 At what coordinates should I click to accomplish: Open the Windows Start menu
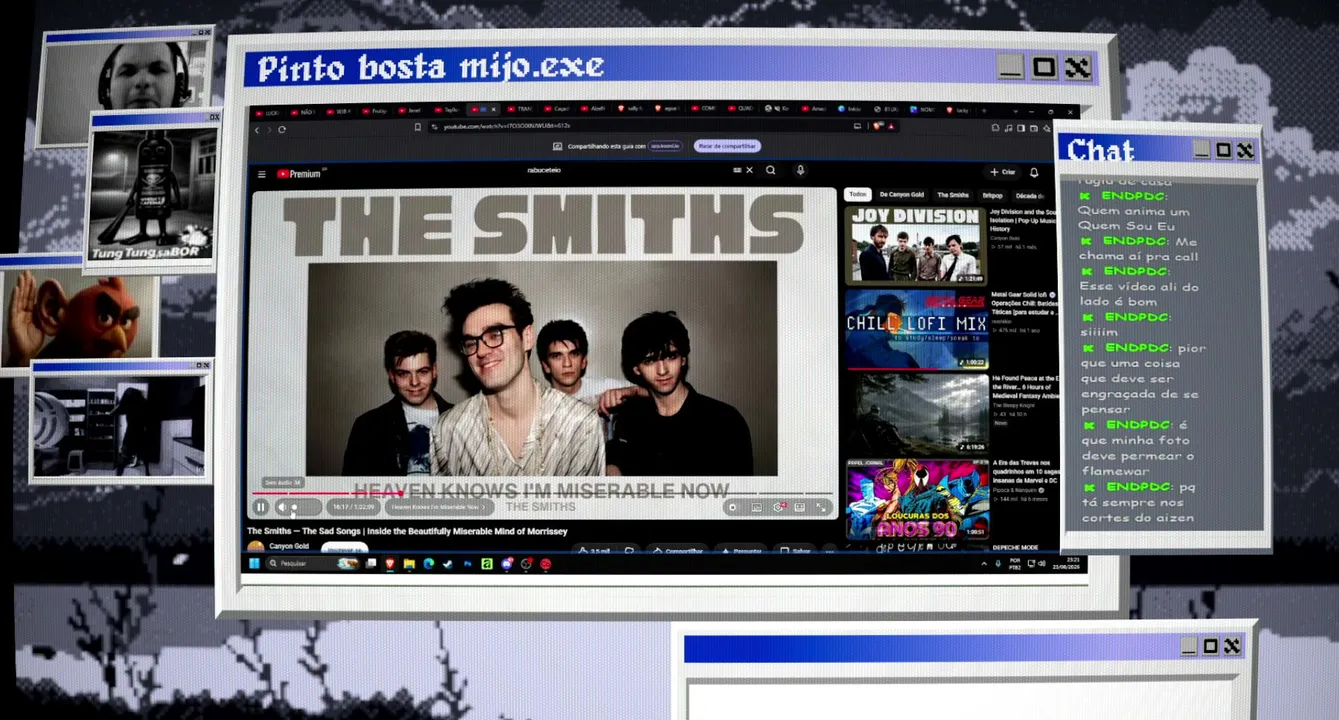pyautogui.click(x=254, y=563)
